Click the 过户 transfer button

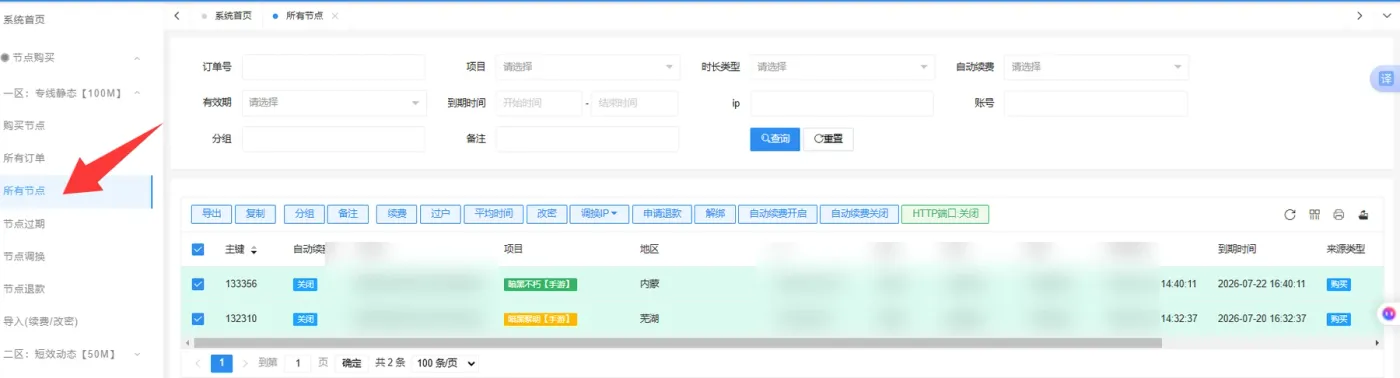441,213
